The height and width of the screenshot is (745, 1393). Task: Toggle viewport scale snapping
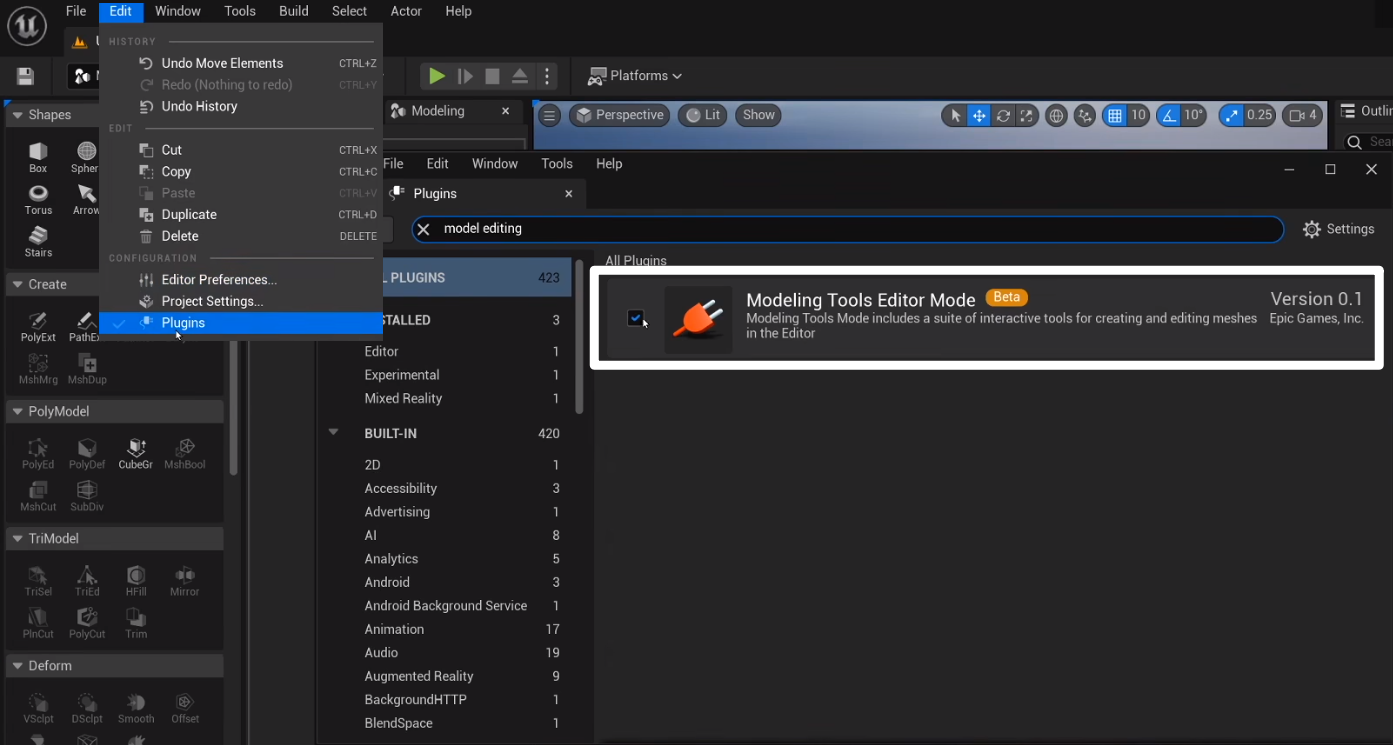tap(1231, 116)
